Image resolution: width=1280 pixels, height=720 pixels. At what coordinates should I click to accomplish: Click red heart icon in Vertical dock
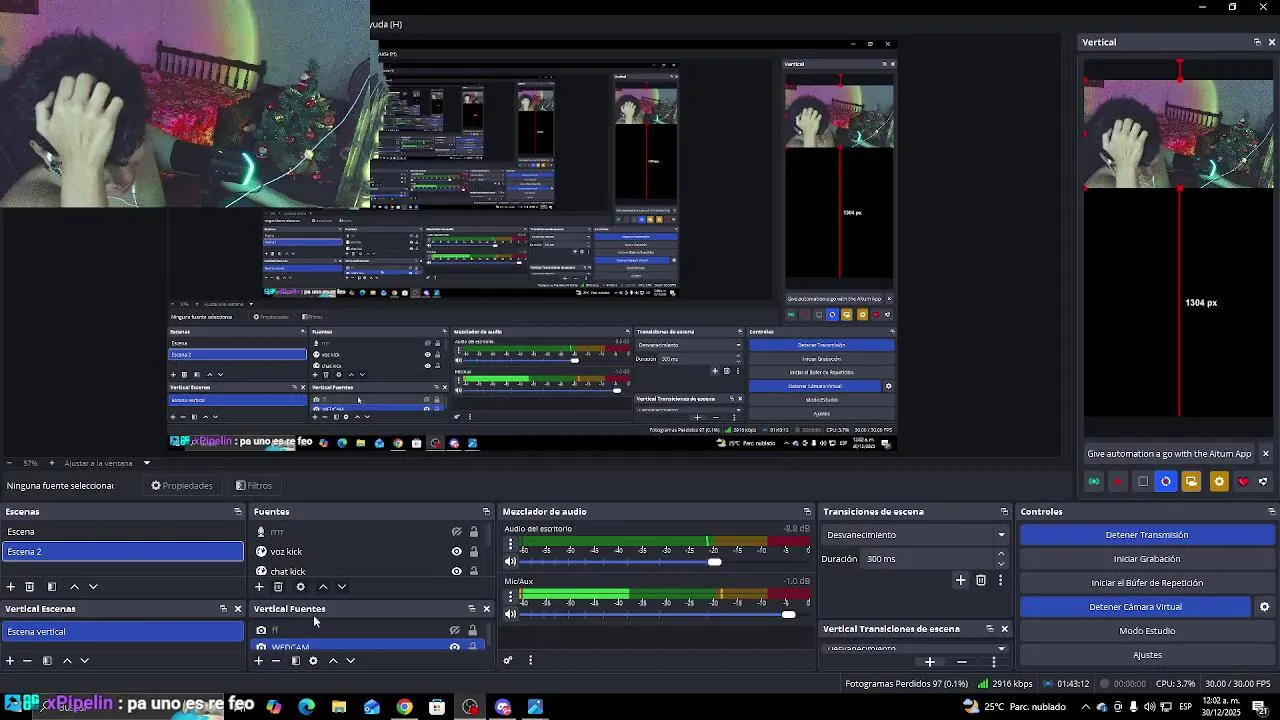(1243, 482)
